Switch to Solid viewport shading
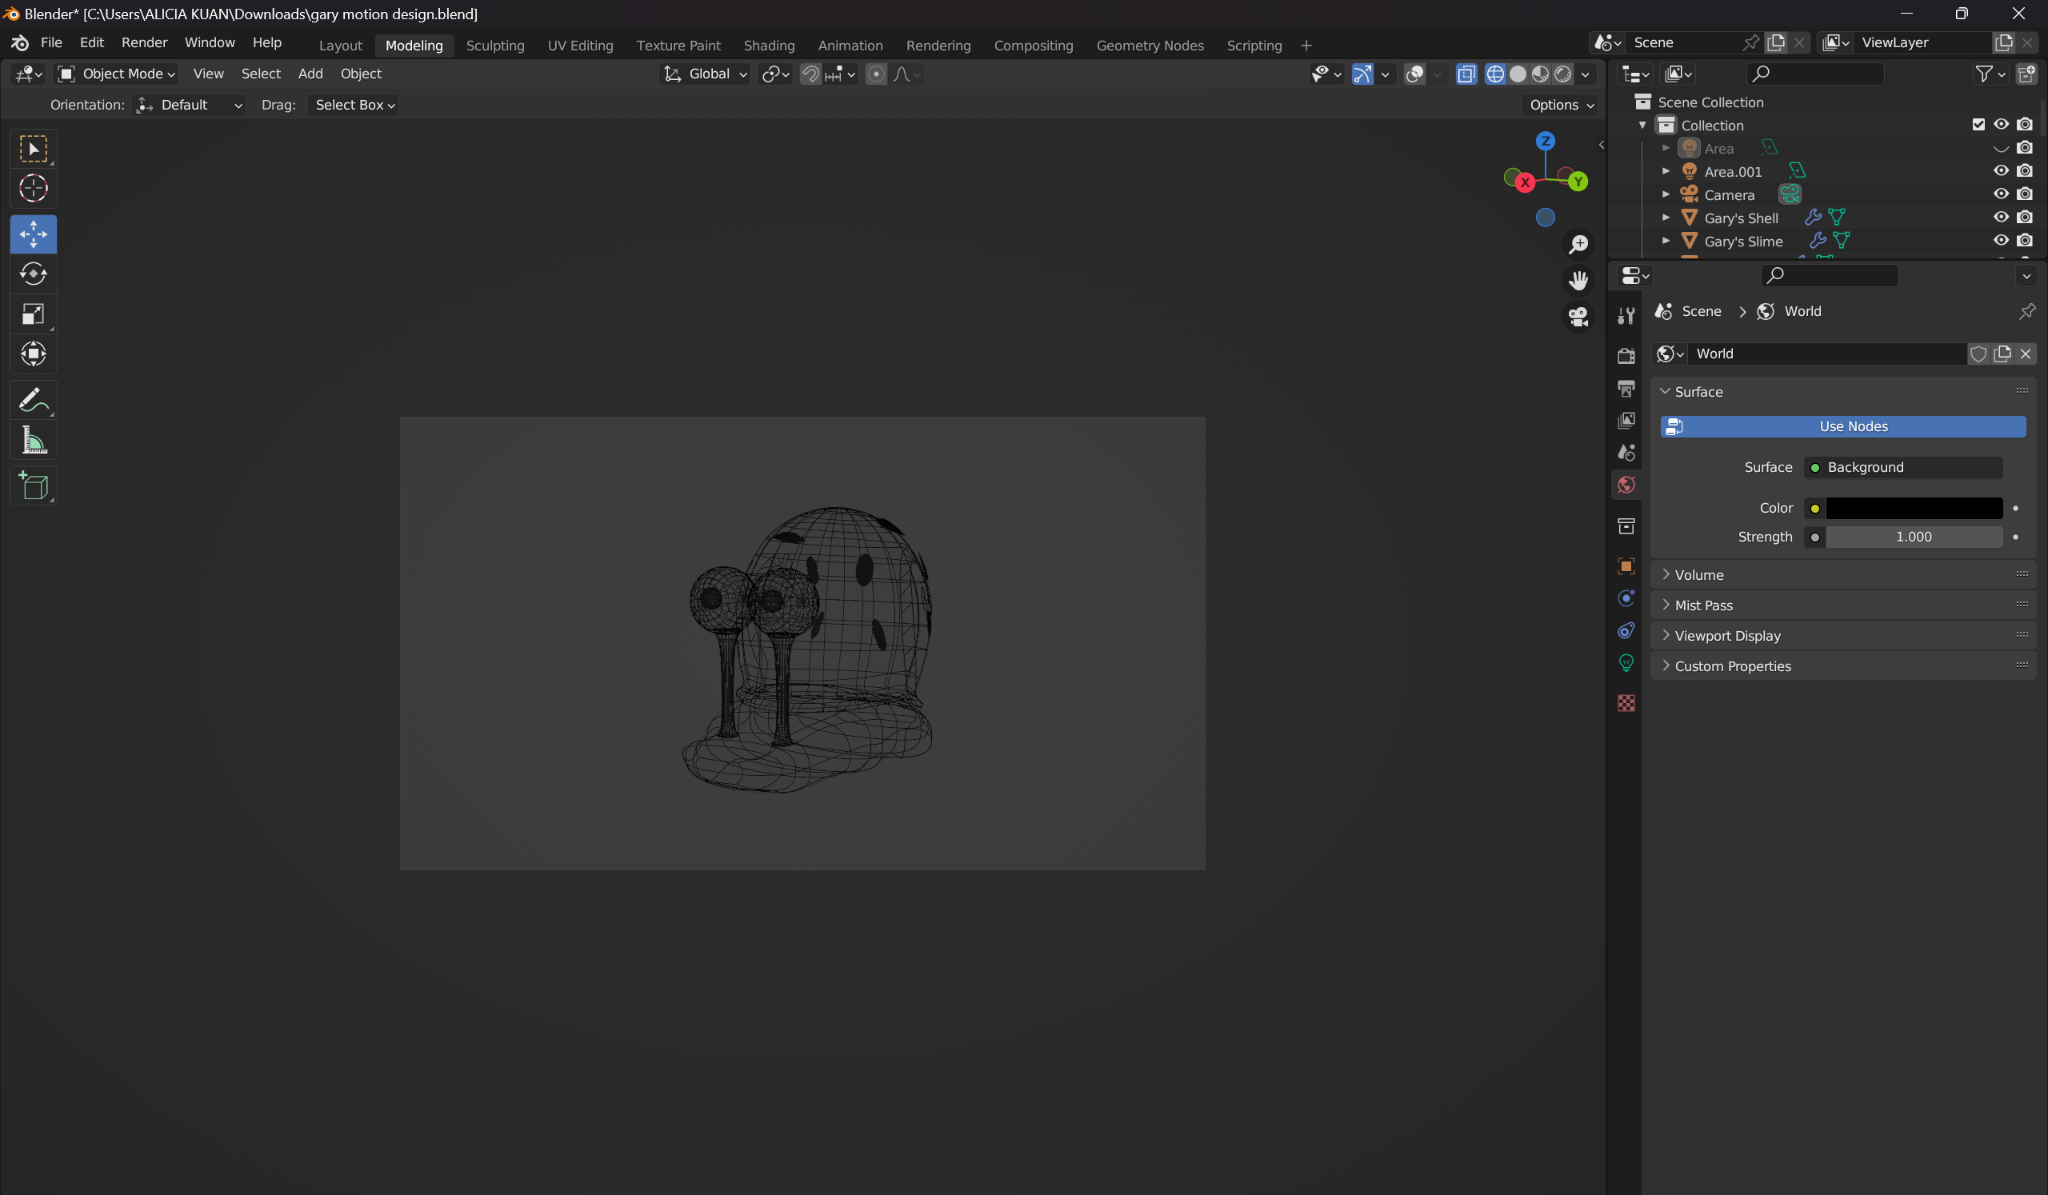 click(x=1518, y=74)
